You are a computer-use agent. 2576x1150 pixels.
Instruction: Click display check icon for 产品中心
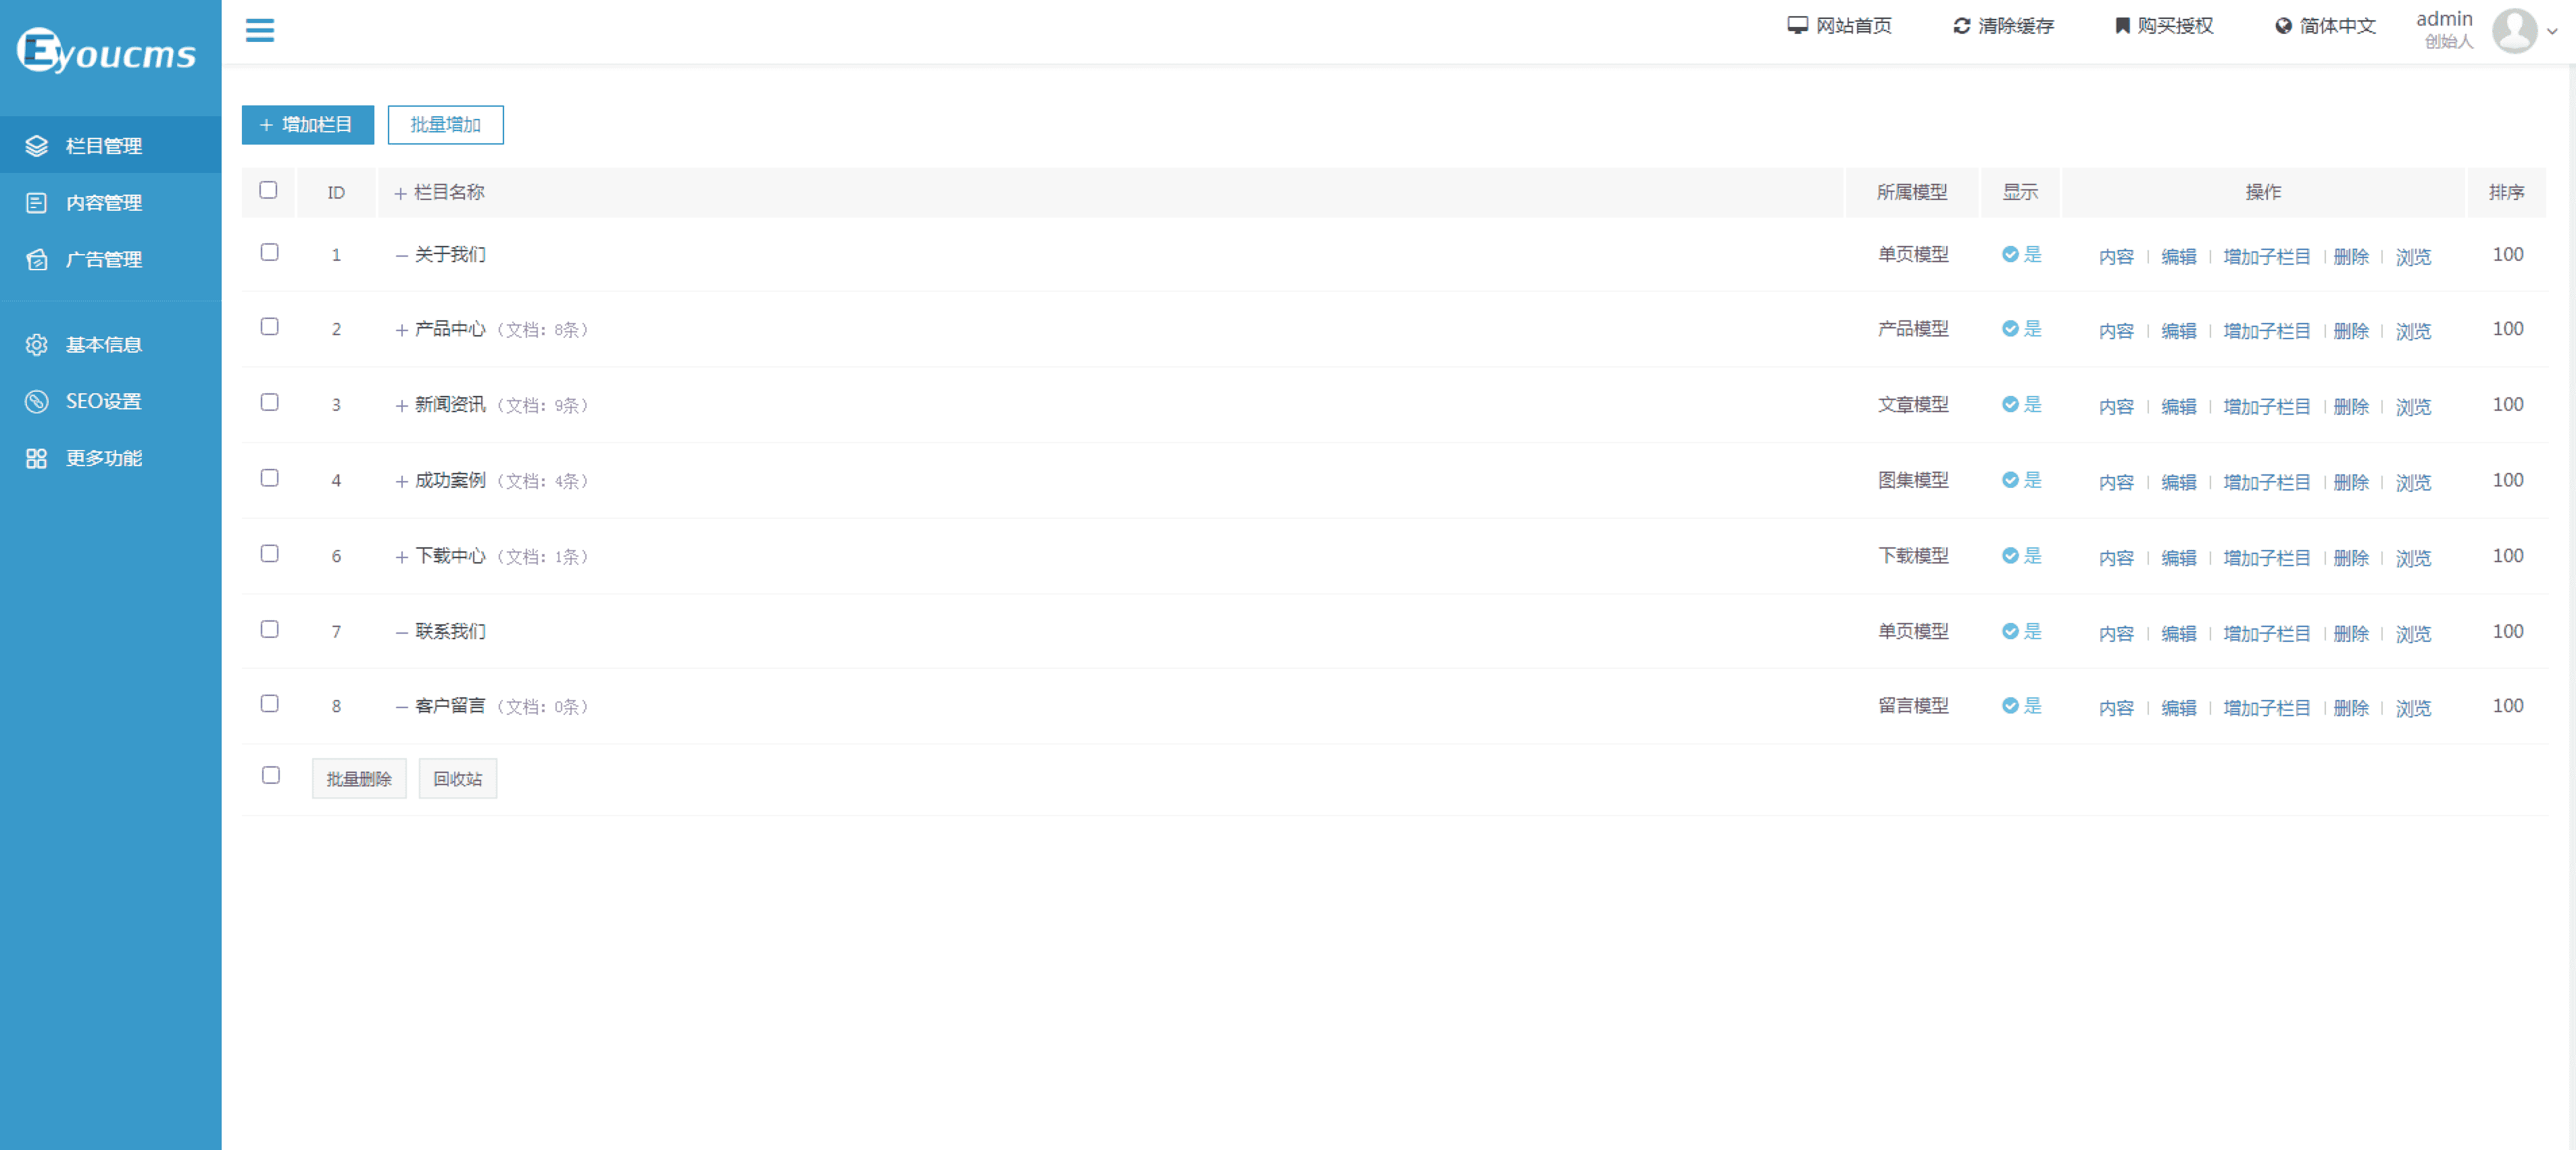pos(2010,328)
